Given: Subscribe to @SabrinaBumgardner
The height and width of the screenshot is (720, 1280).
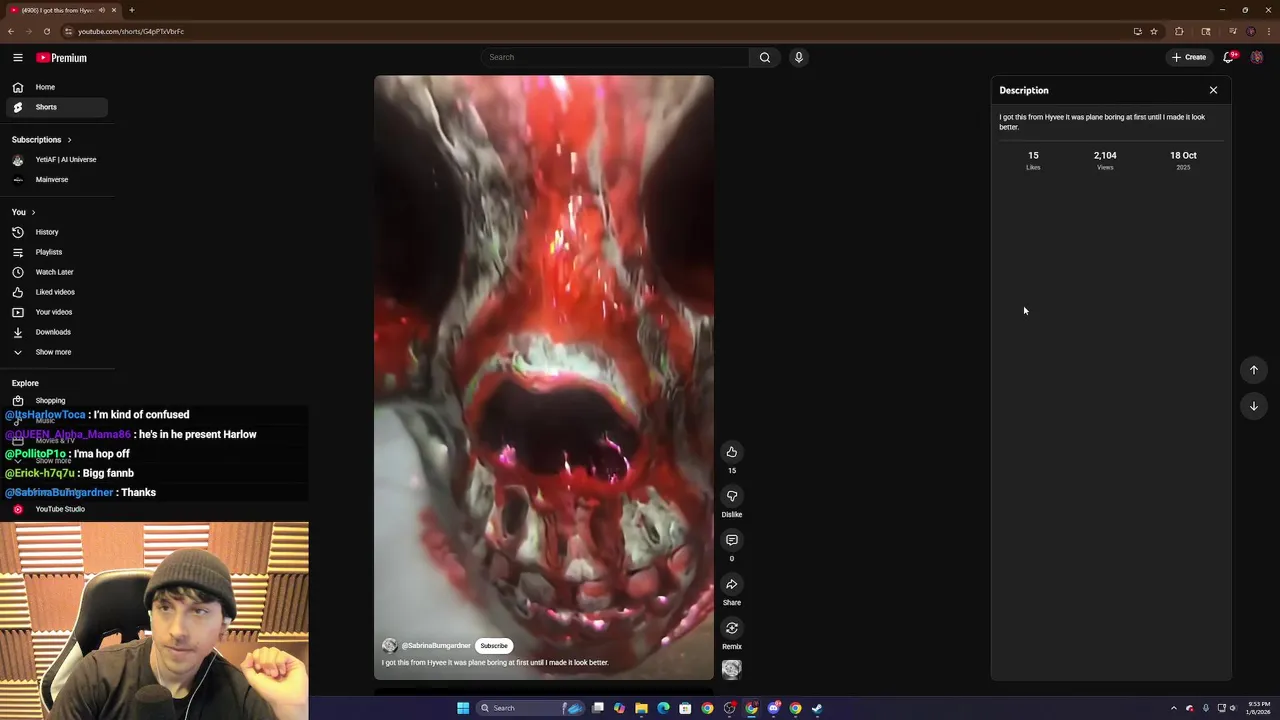Looking at the screenshot, I should (x=494, y=646).
